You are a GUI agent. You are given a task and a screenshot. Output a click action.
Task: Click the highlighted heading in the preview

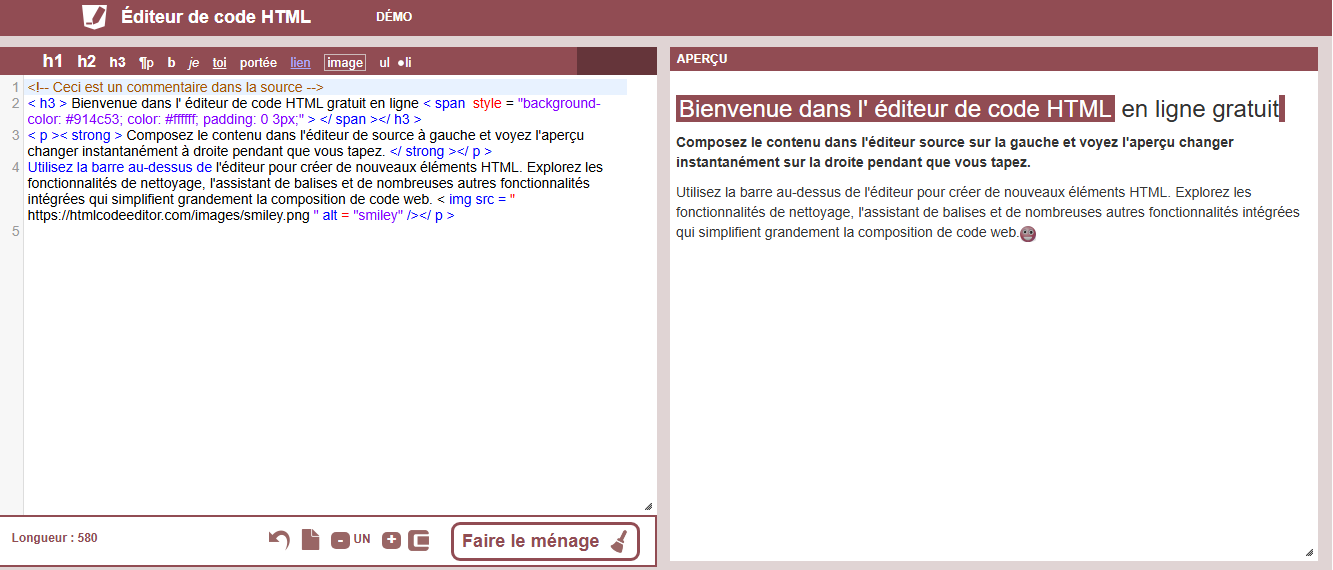click(895, 108)
